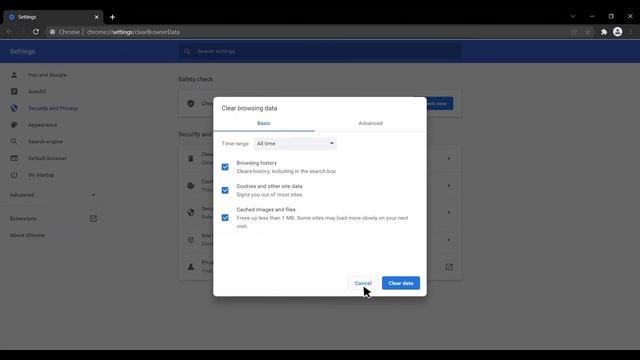The image size is (640, 360).
Task: Bookmark this page with star icon
Action: coord(588,32)
